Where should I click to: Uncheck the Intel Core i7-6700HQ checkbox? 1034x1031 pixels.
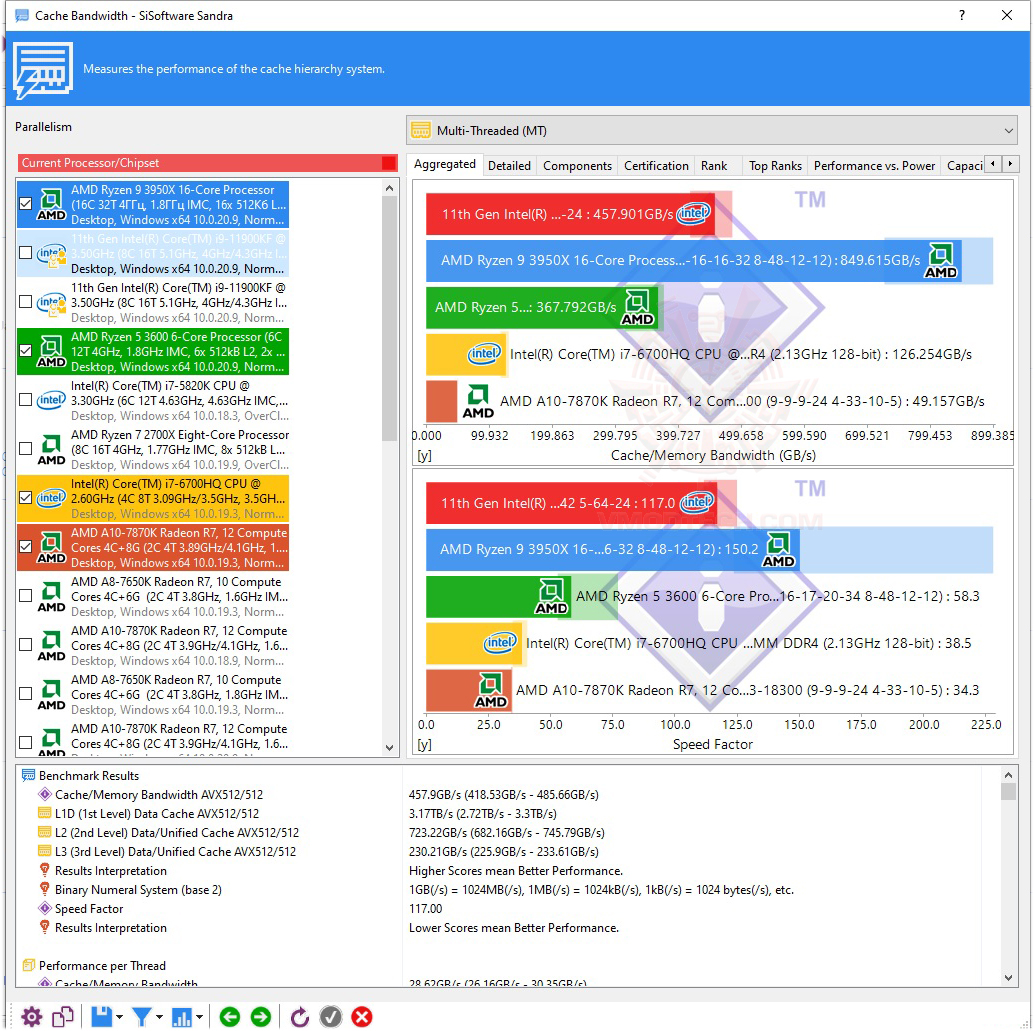click(26, 498)
